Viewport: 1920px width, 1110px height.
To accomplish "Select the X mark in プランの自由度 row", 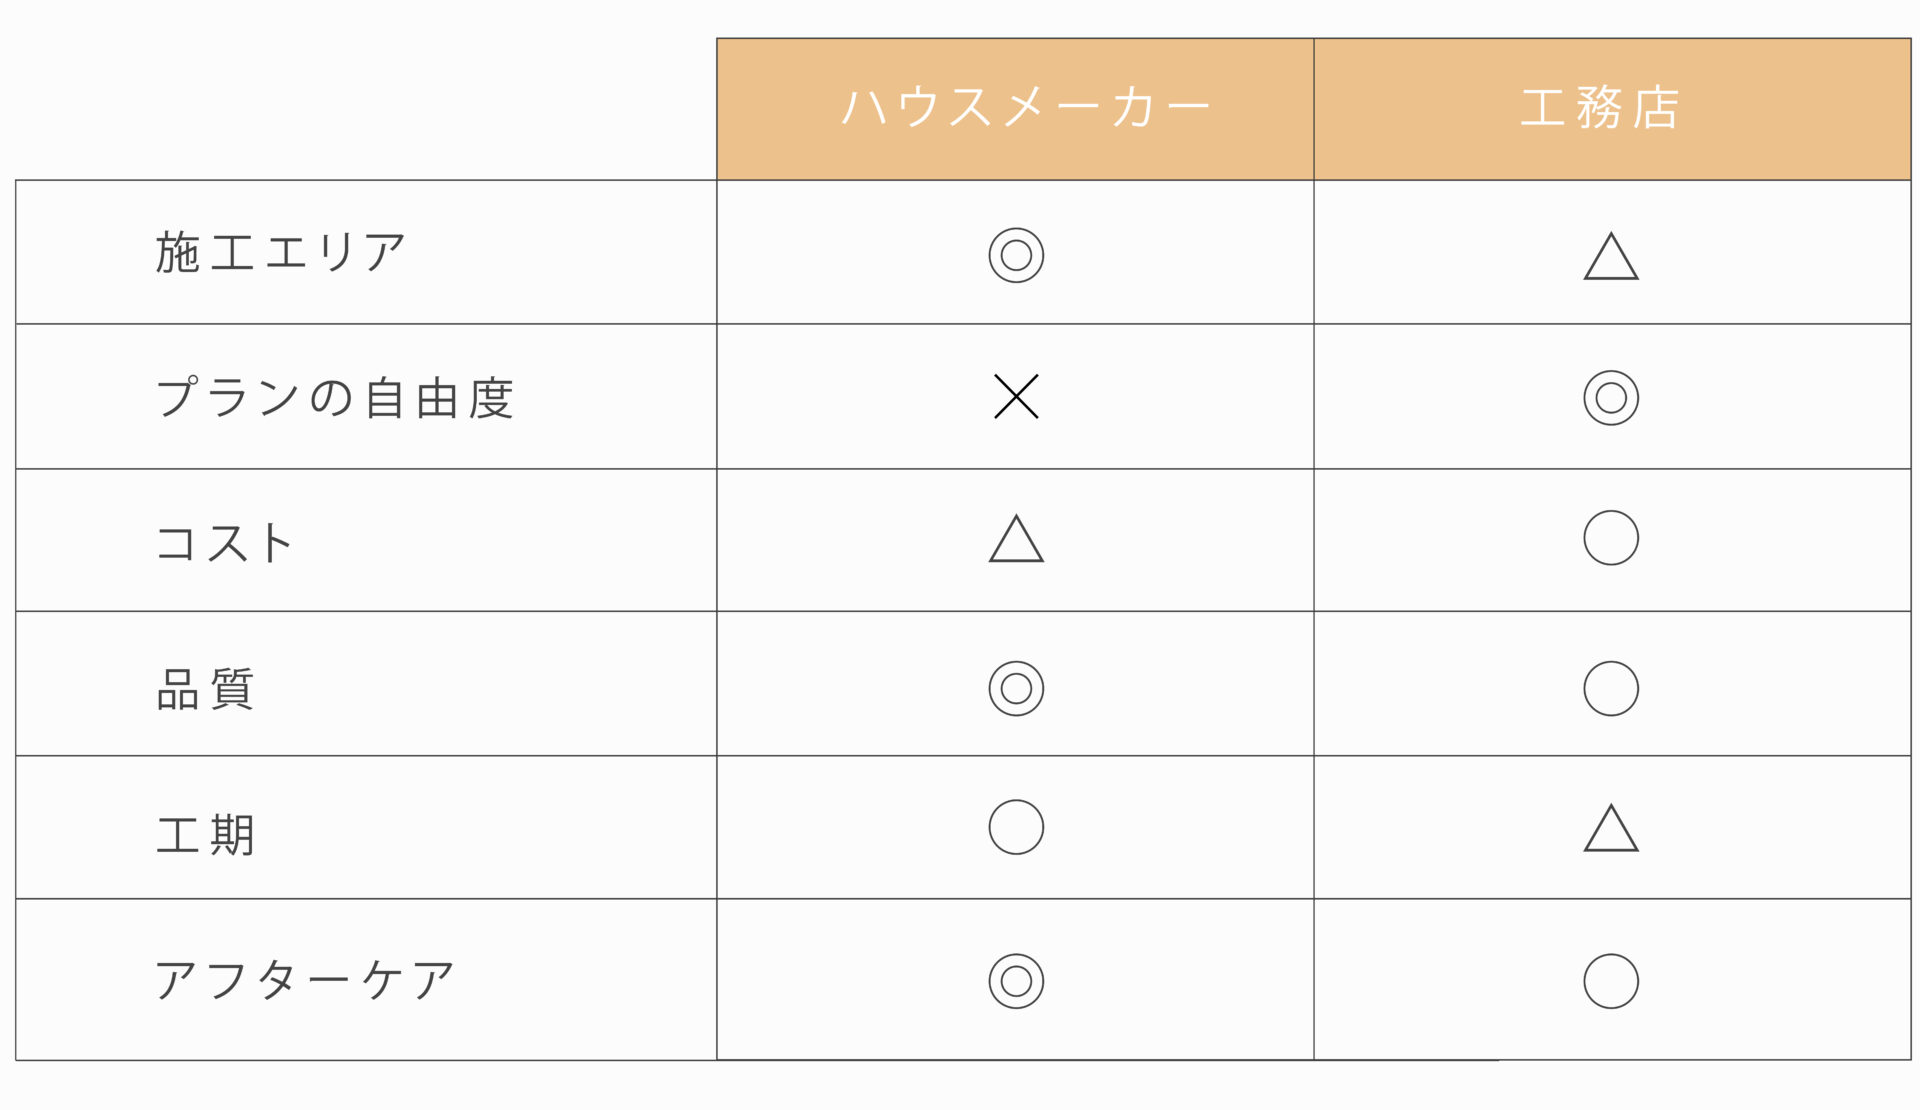I will pos(1016,396).
